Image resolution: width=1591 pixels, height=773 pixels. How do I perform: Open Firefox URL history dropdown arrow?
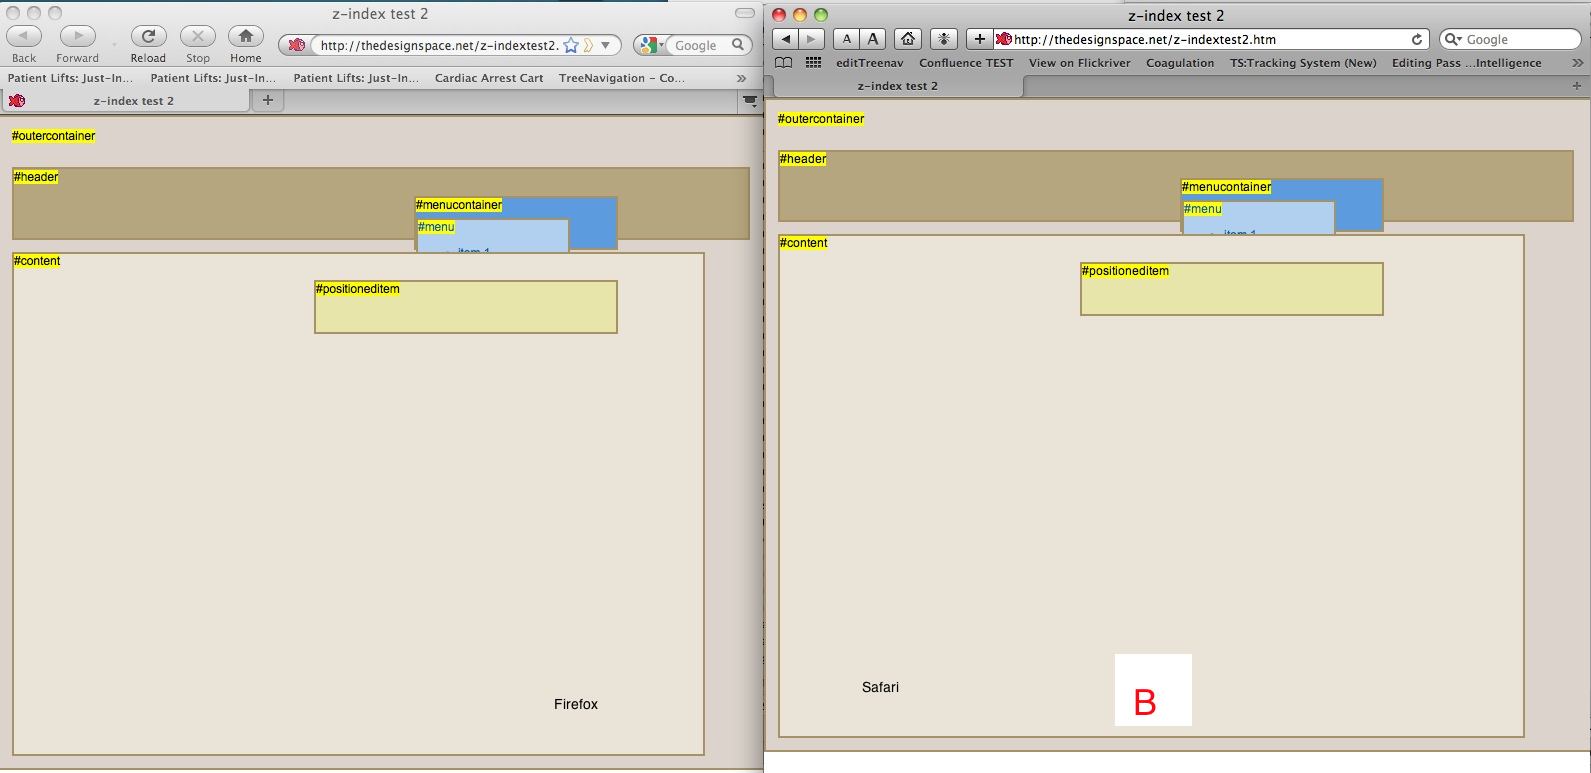(606, 45)
